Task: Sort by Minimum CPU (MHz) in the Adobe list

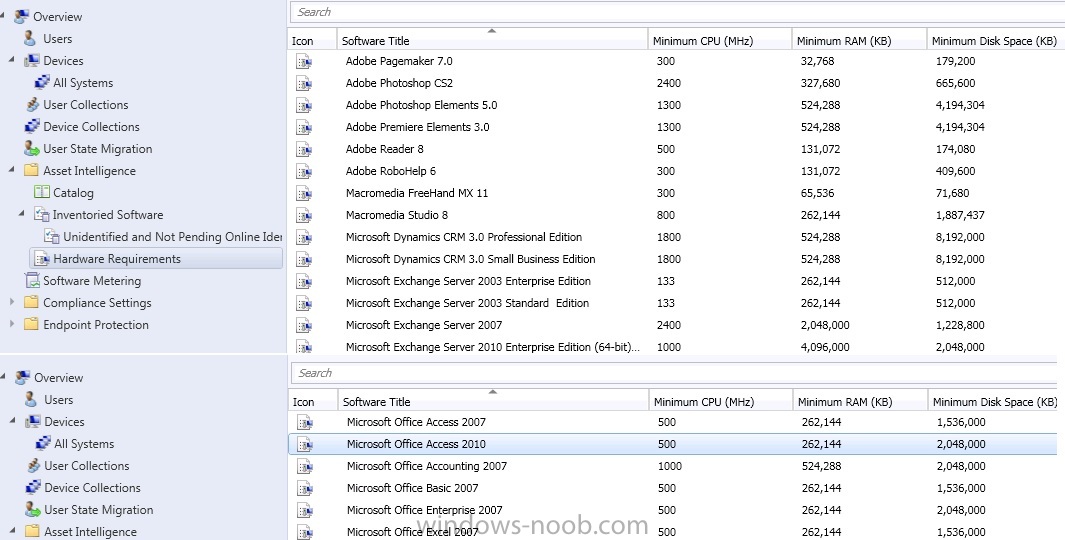Action: (x=720, y=41)
